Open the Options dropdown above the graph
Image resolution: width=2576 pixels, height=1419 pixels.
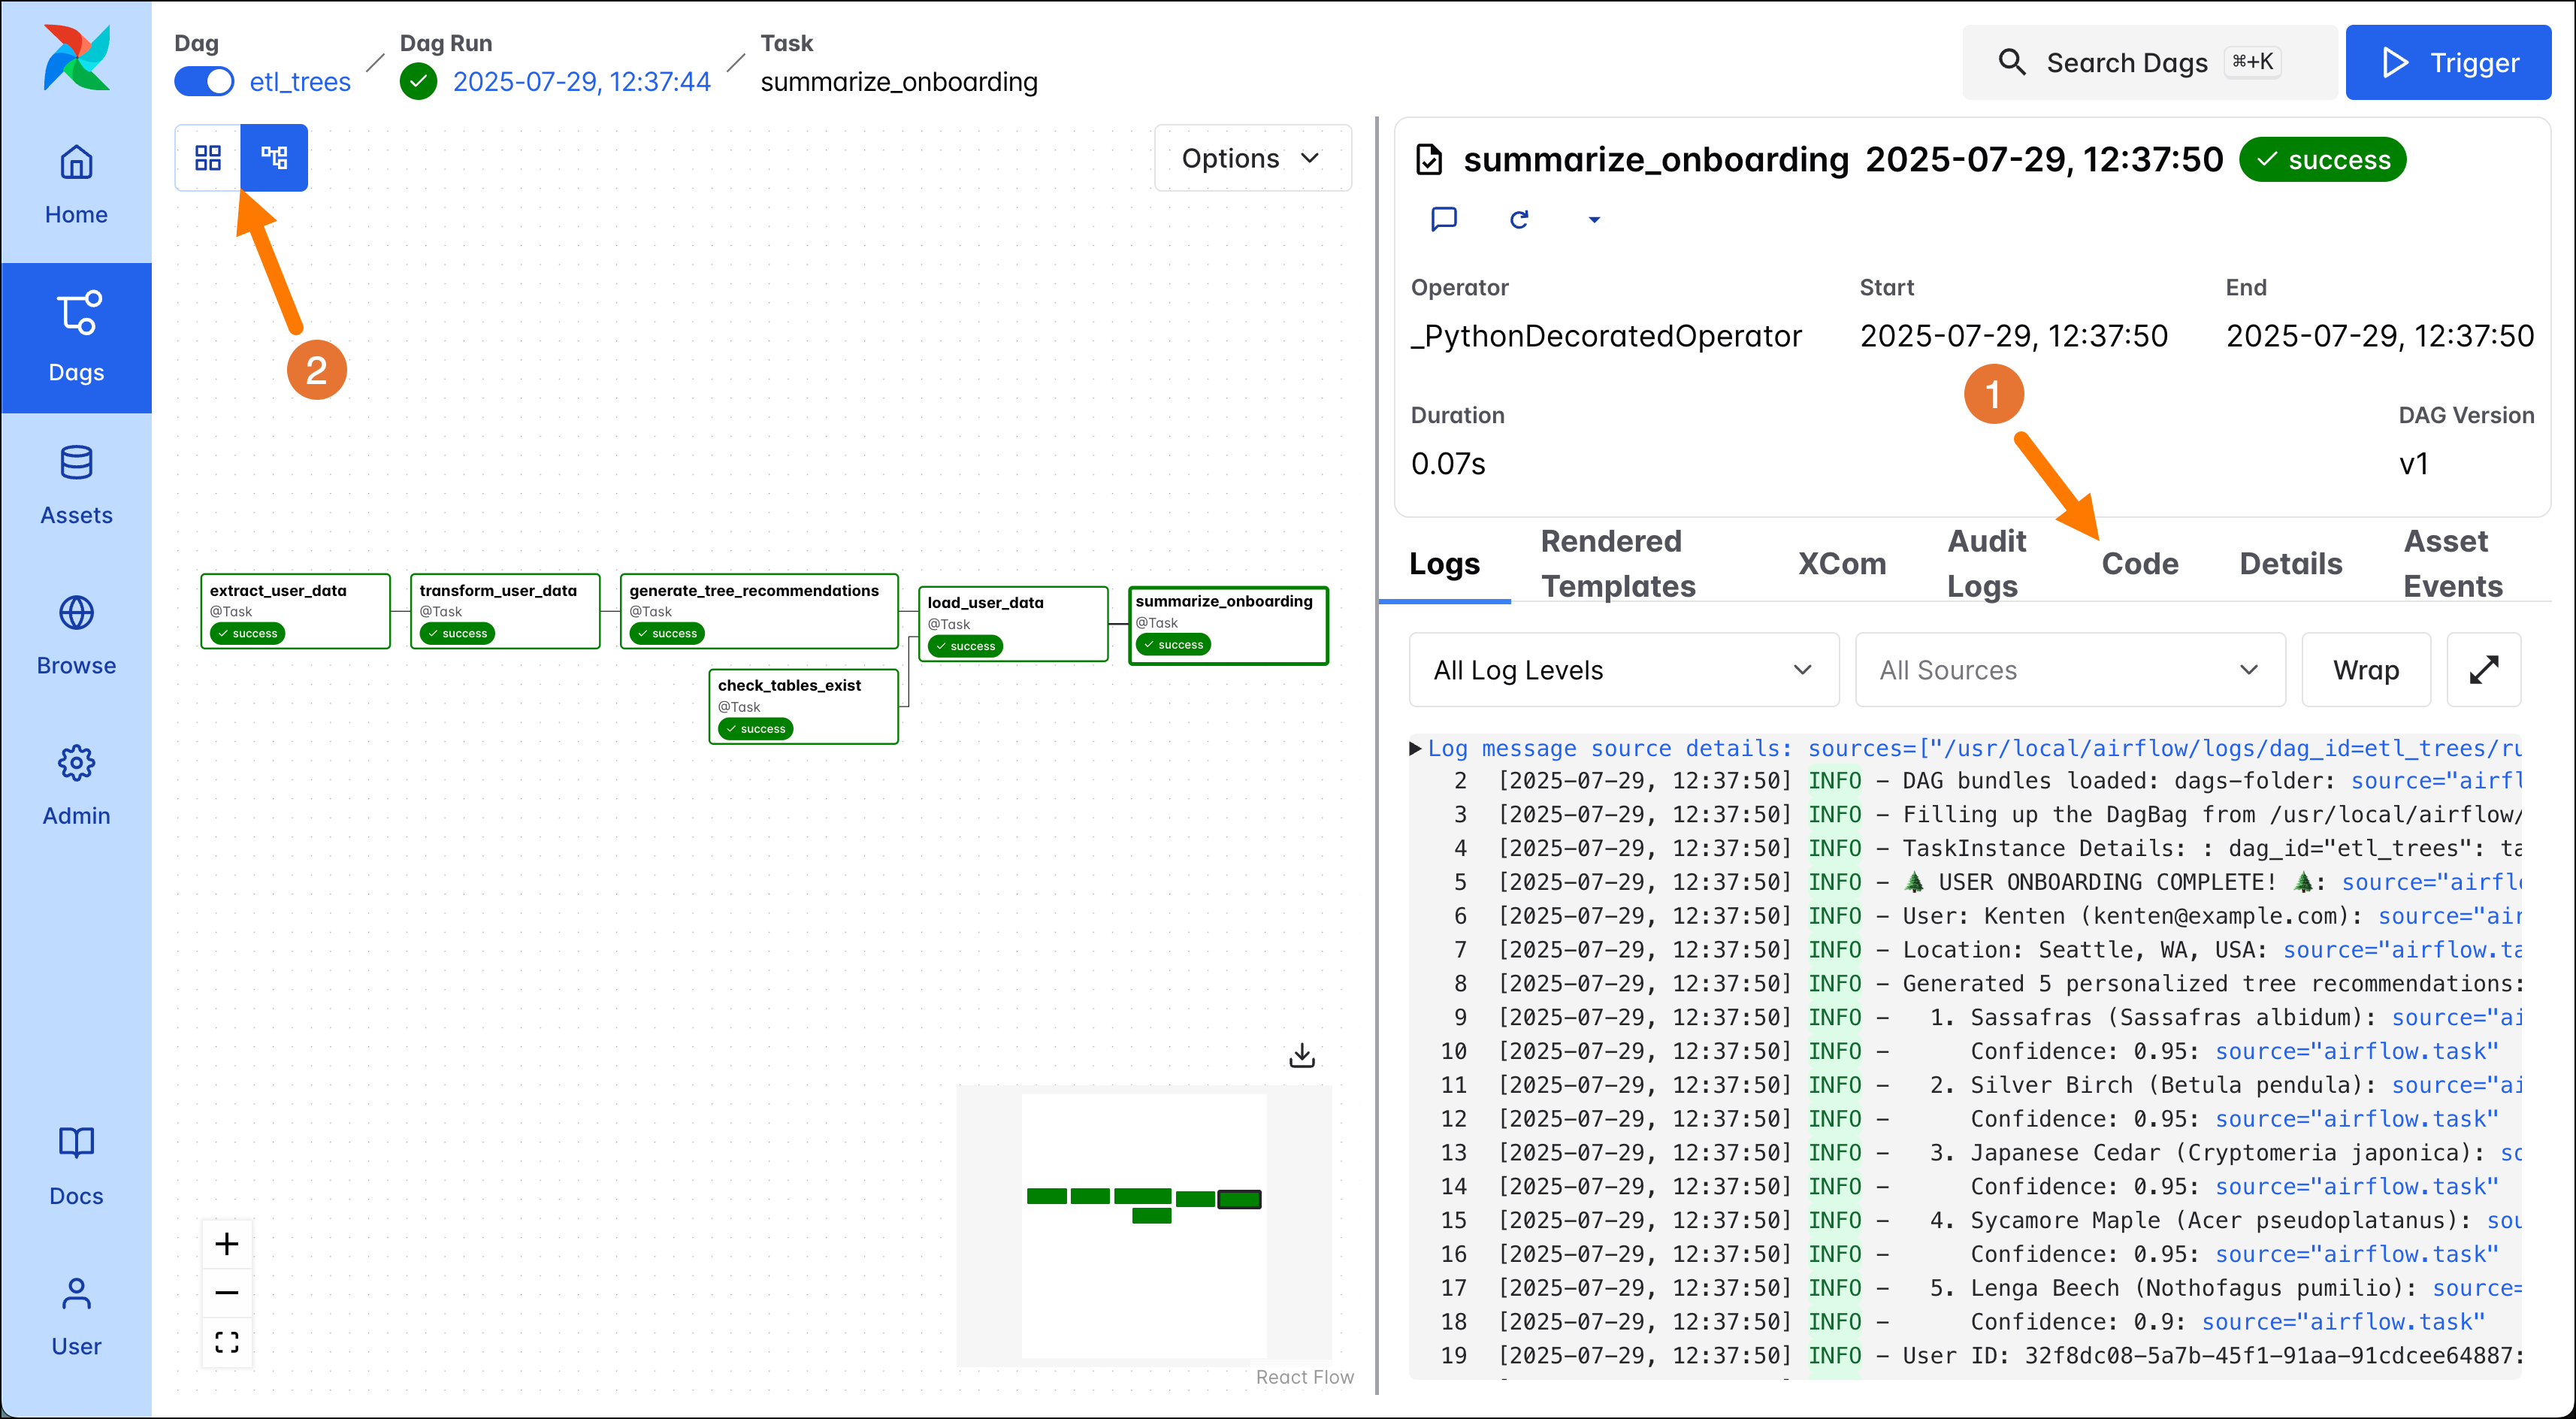(x=1252, y=157)
